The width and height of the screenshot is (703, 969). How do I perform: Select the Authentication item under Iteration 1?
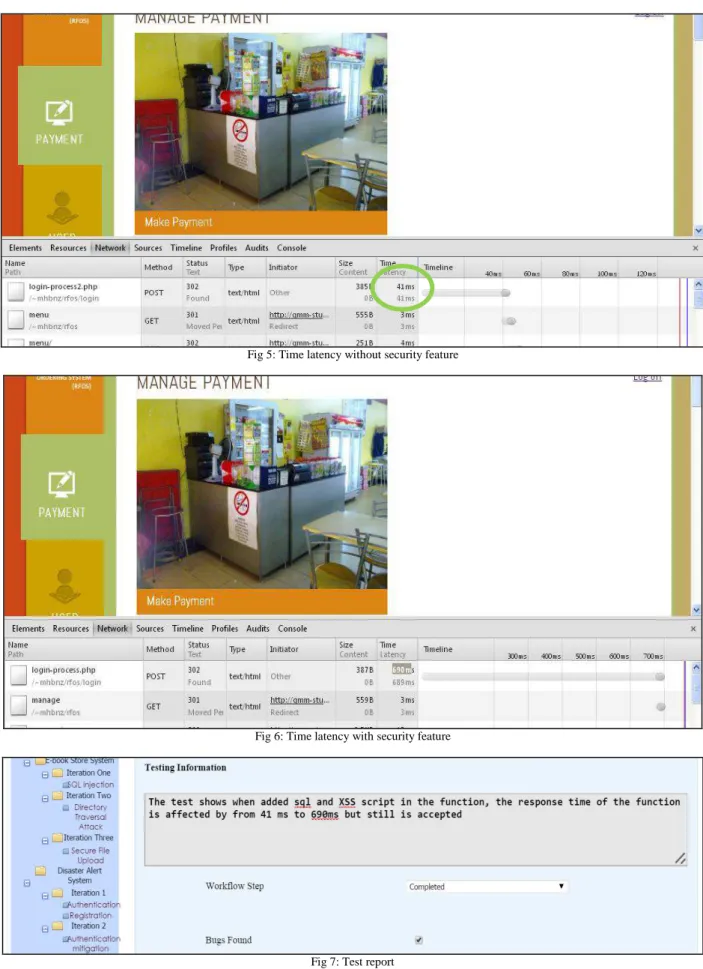pyautogui.click(x=91, y=905)
